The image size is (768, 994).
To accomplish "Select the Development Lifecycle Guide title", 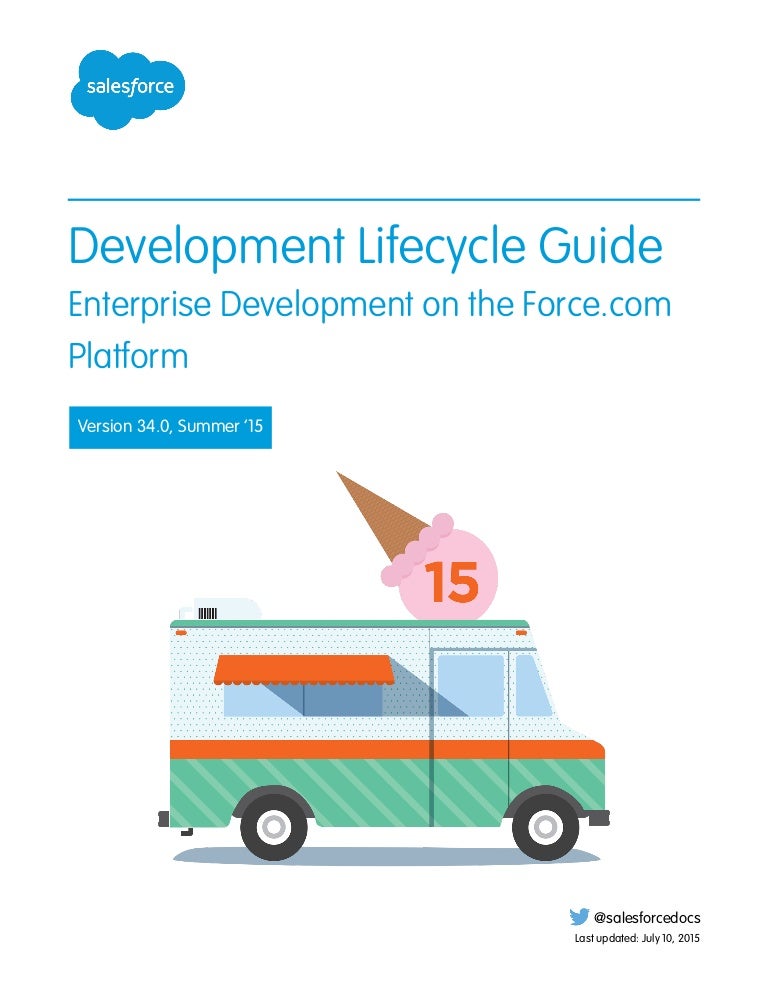I will click(365, 247).
